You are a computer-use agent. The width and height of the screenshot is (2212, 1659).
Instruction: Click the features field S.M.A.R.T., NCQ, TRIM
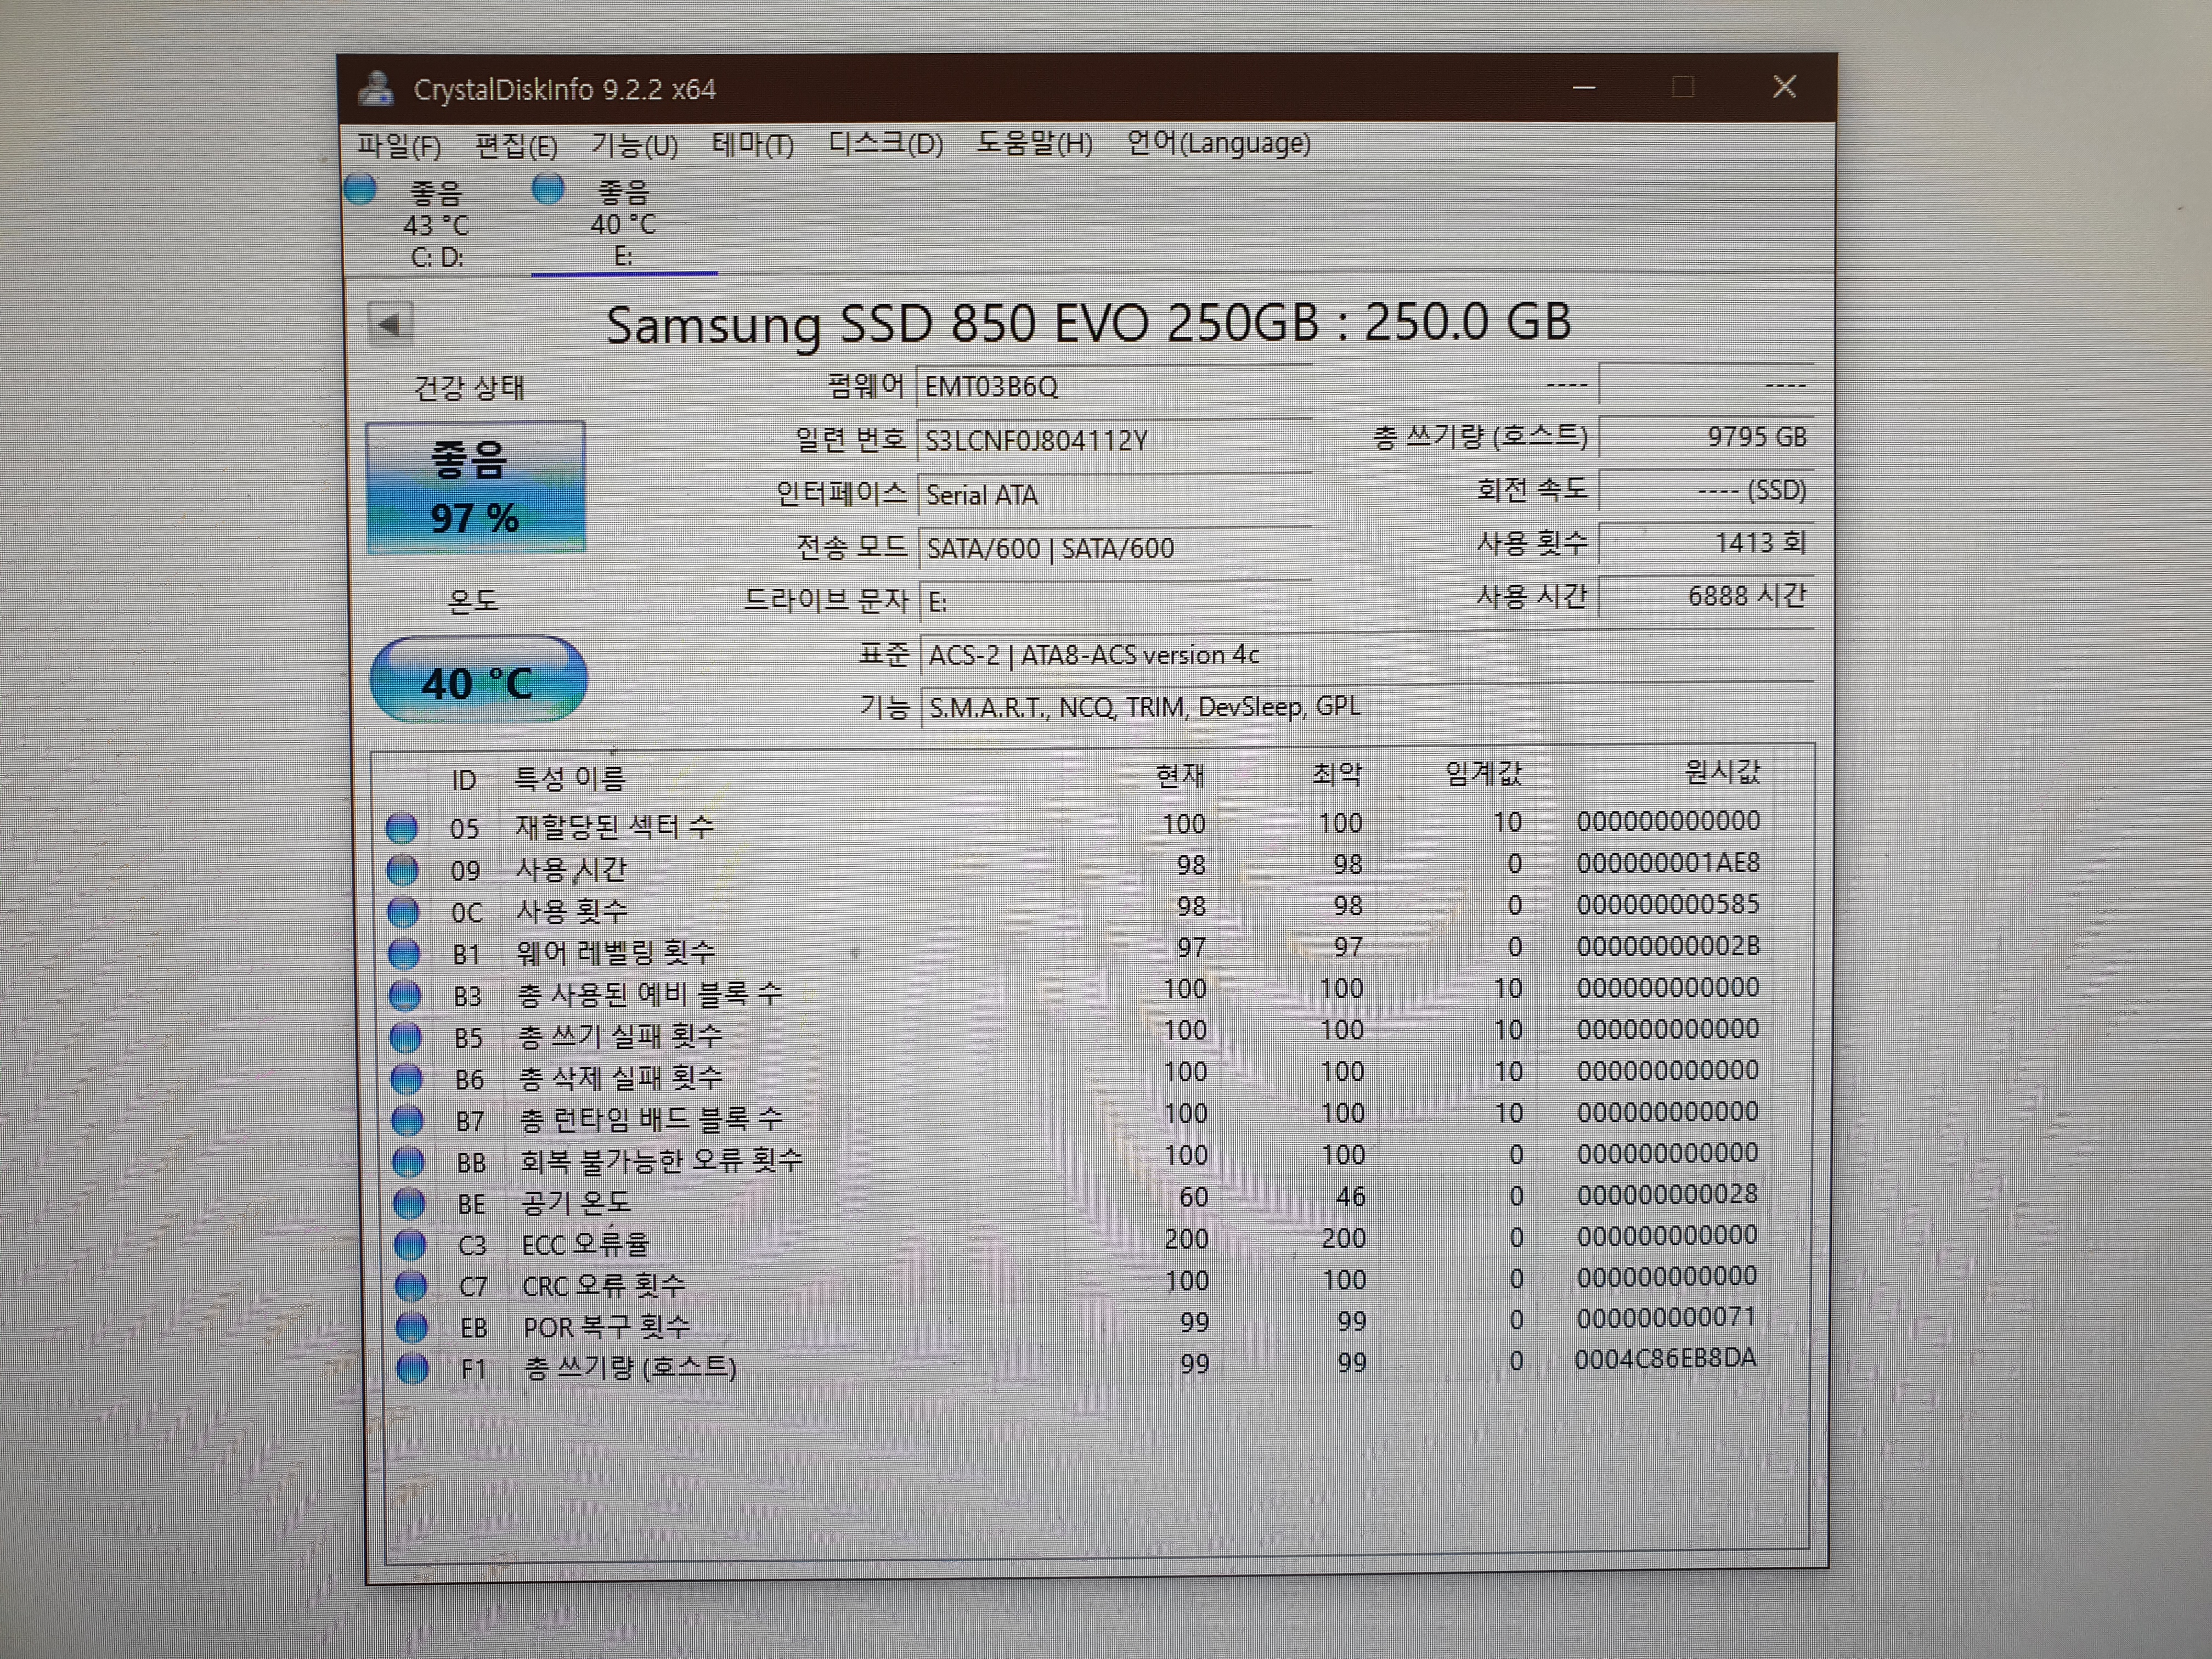pos(1366,707)
